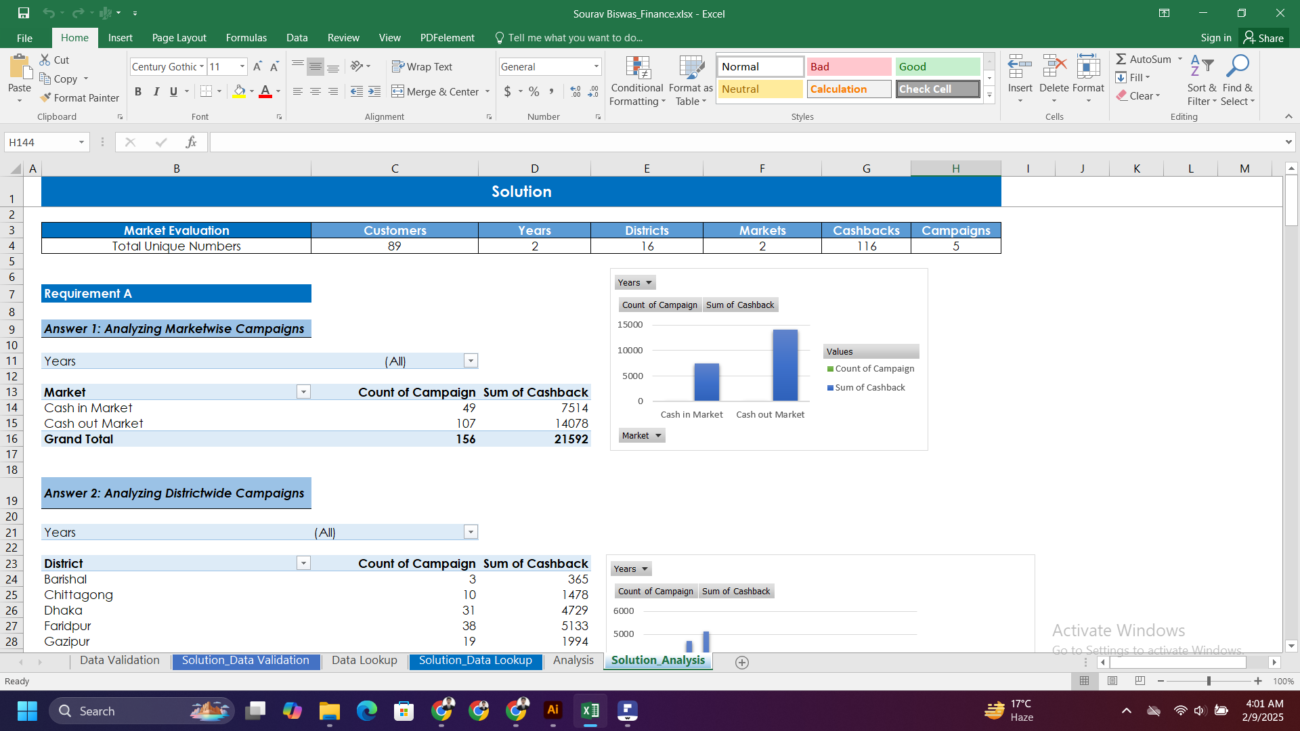Click the Increase Decimal icon
Viewport: 1300px width, 731px height.
(x=576, y=91)
